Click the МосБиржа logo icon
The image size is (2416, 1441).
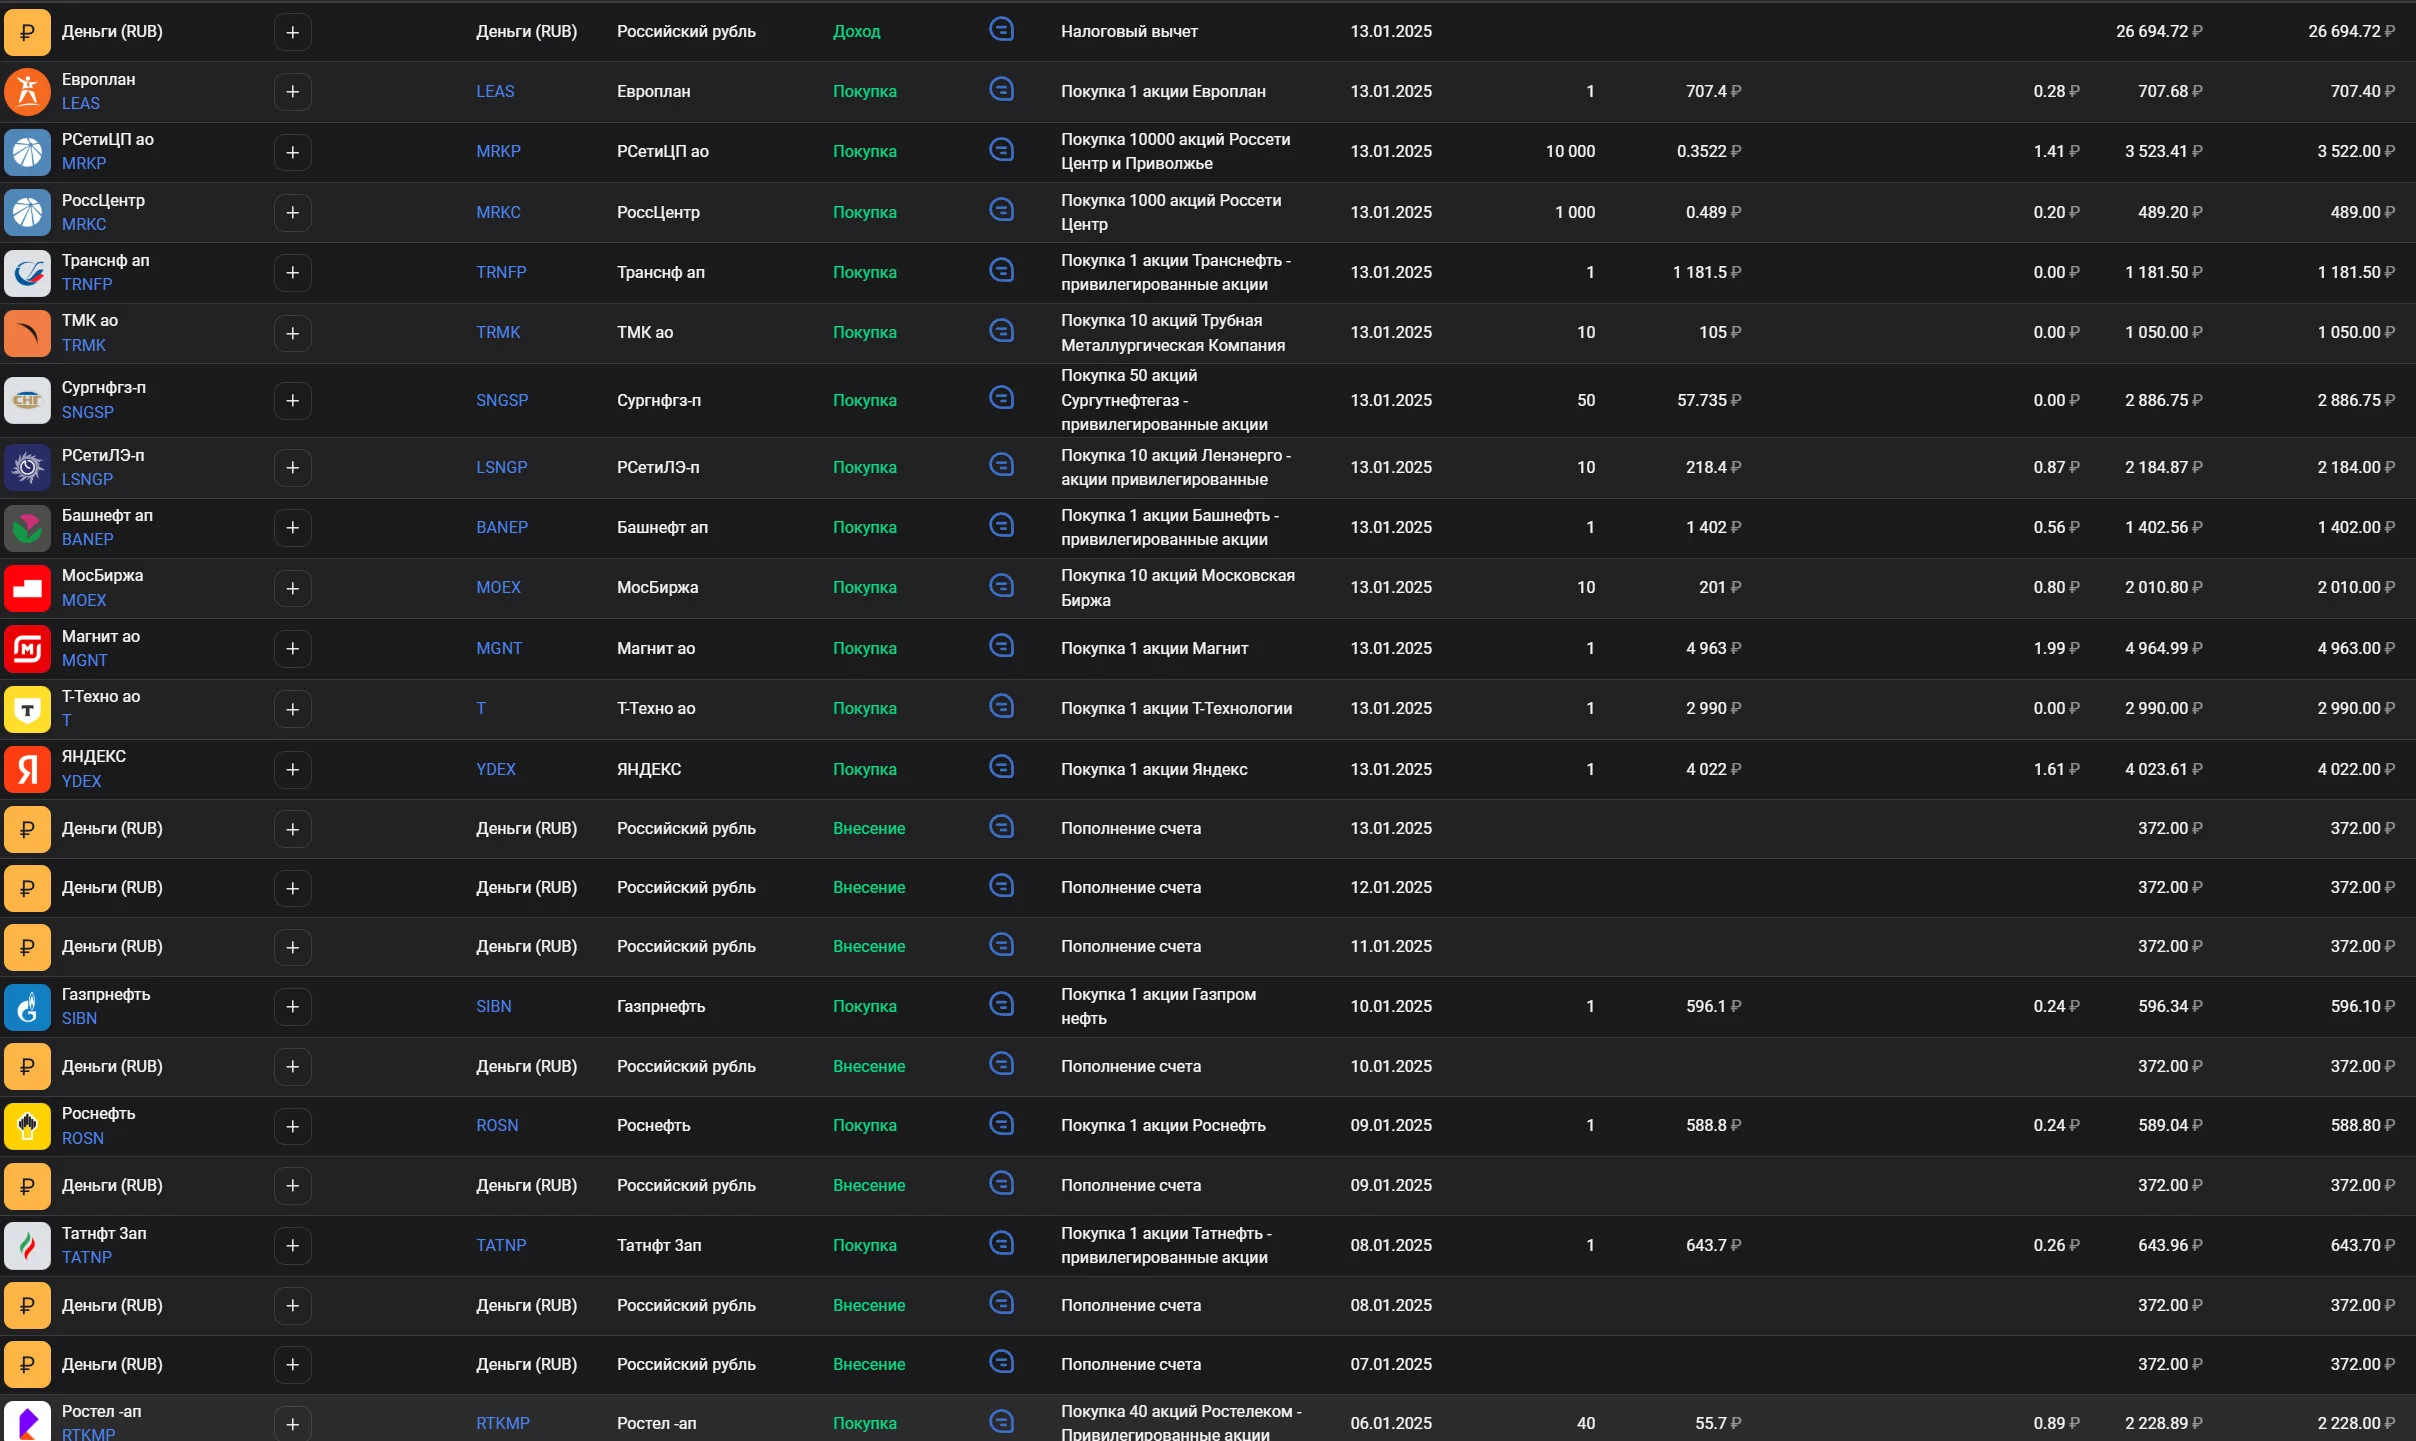[28, 588]
